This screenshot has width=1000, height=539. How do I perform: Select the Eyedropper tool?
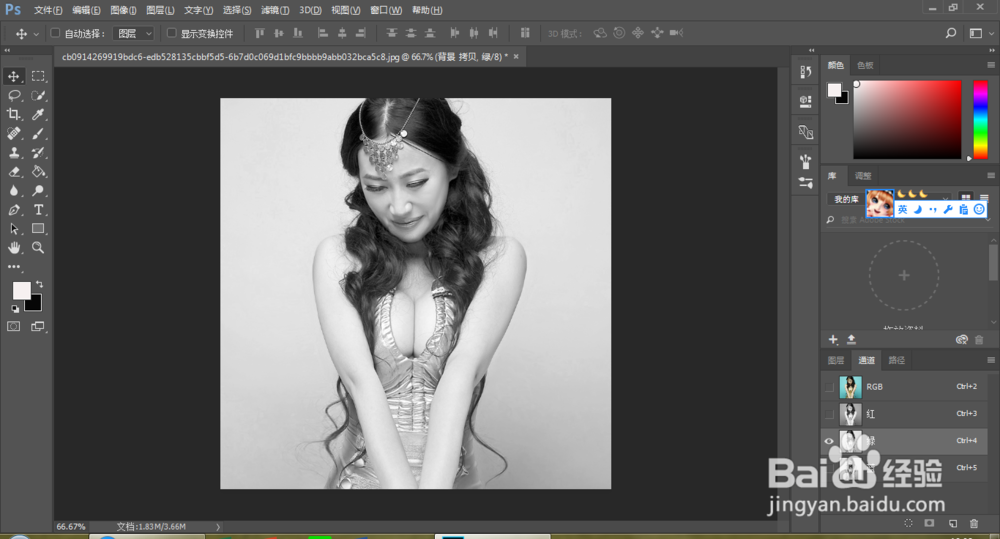pos(38,115)
